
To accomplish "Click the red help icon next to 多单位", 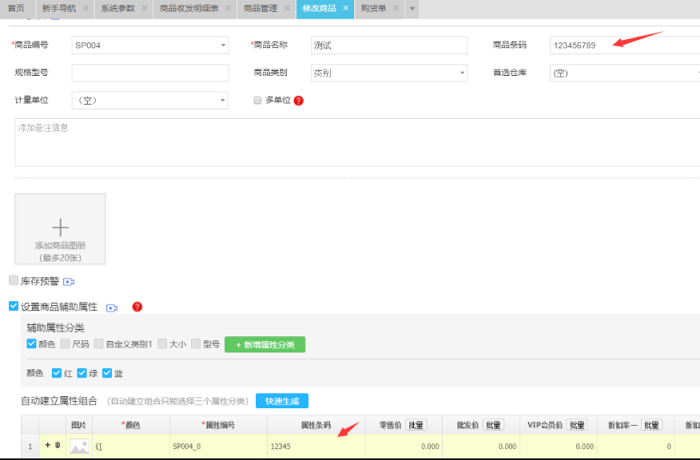I will tap(298, 101).
